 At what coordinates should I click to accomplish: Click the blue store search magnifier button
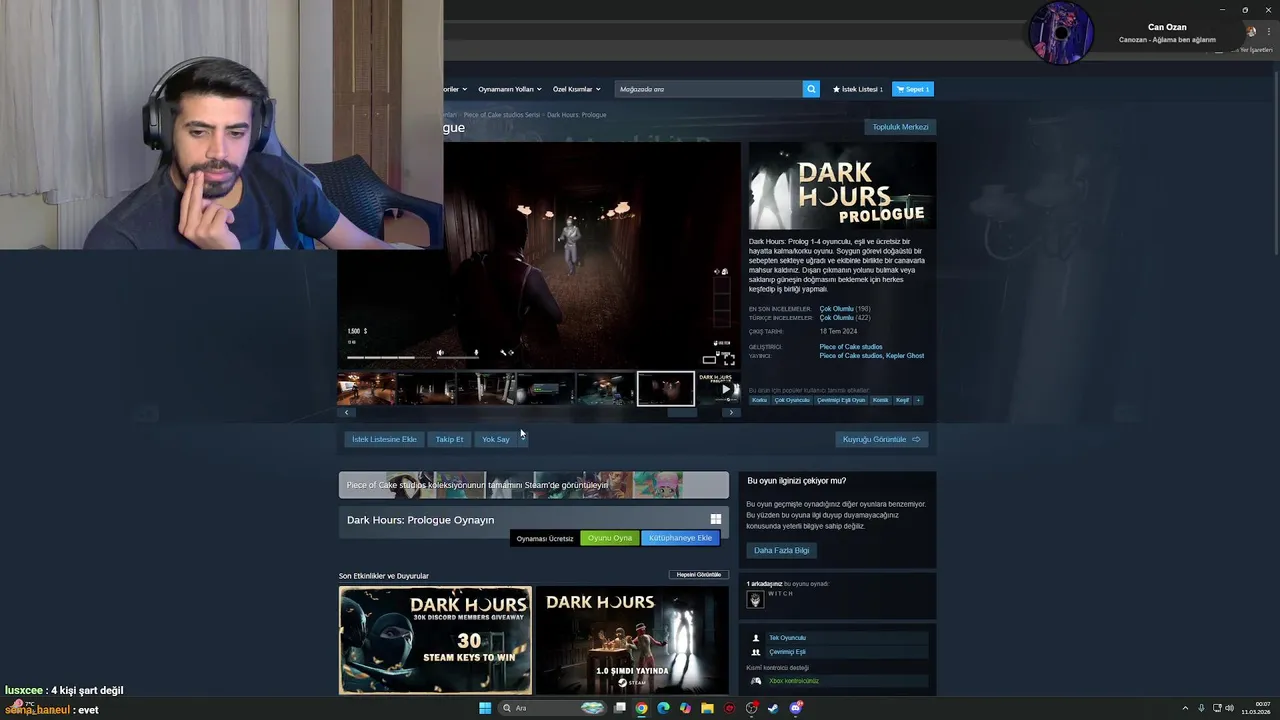[x=811, y=89]
